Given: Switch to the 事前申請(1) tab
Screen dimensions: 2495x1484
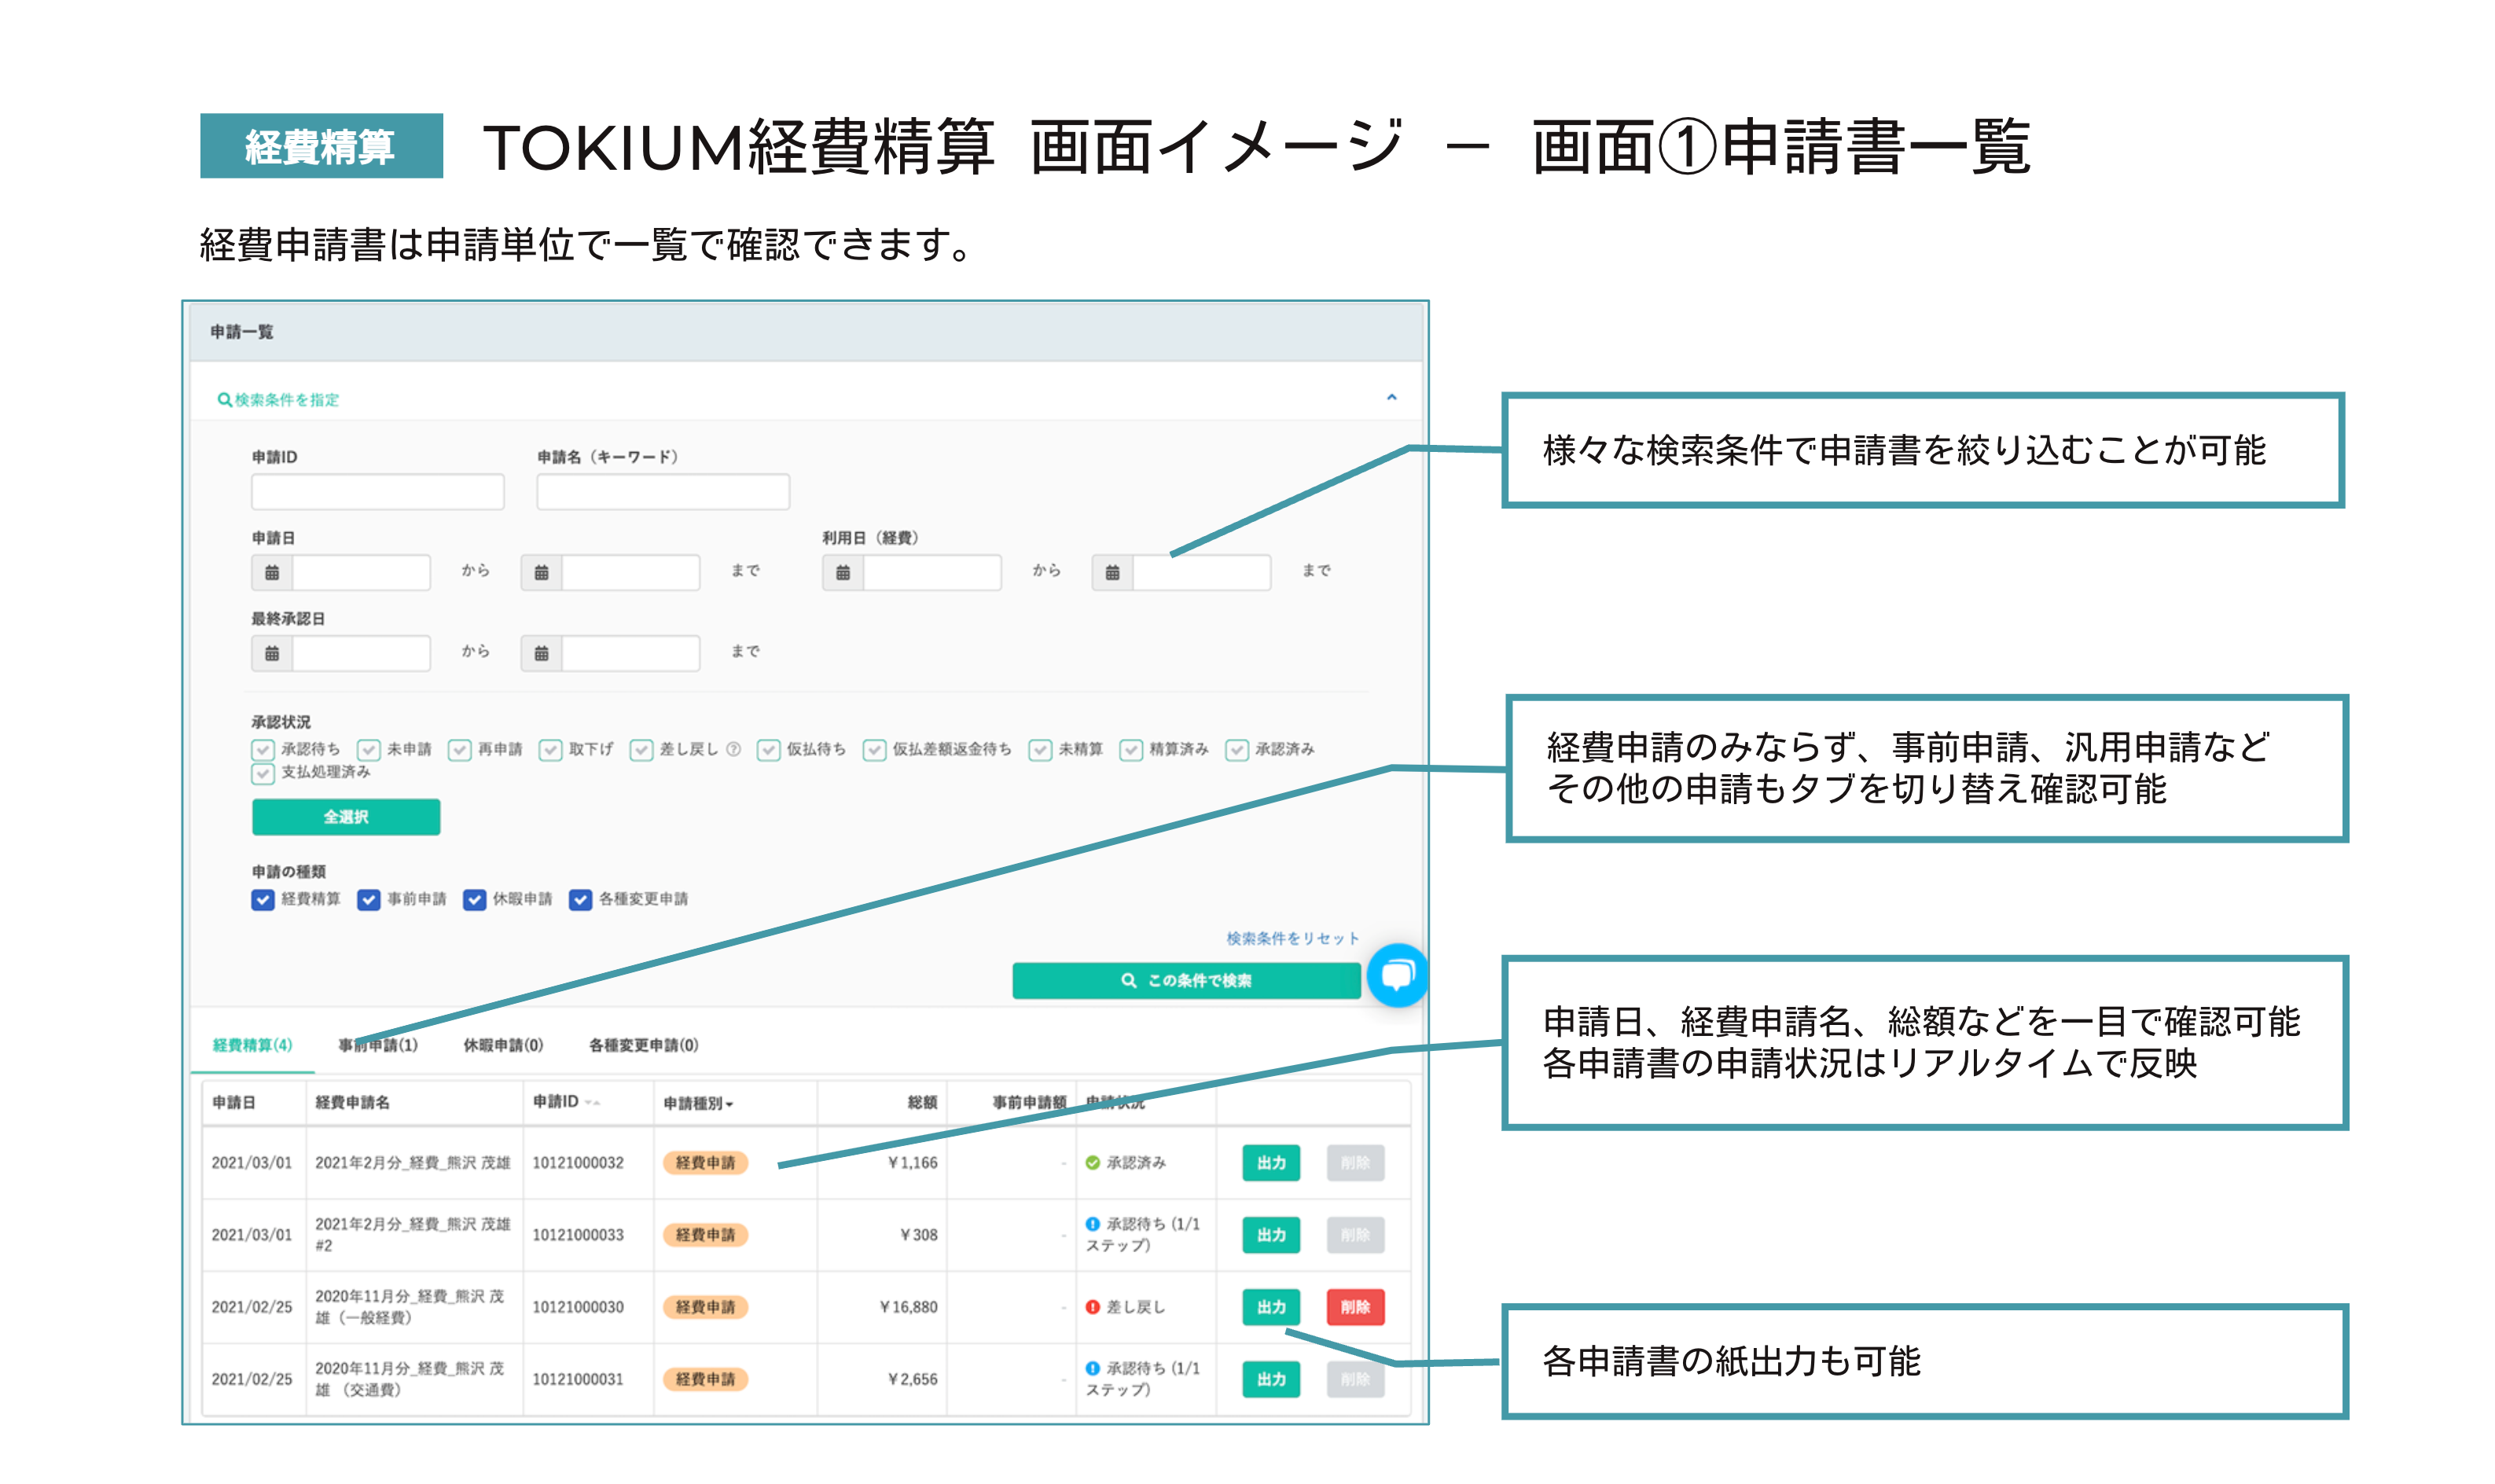Looking at the screenshot, I should 378,1045.
